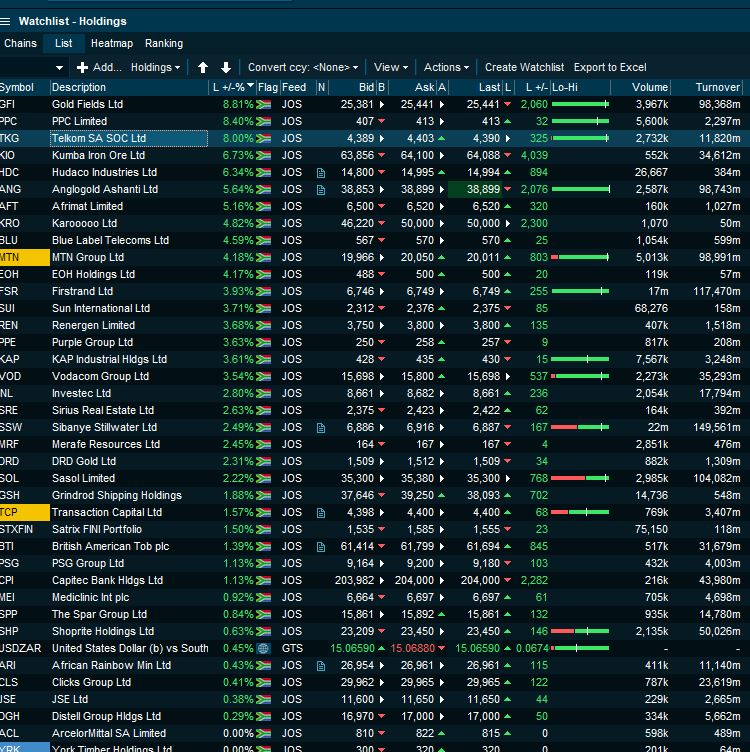Click the South Africa flag for DRD Gold

point(263,461)
